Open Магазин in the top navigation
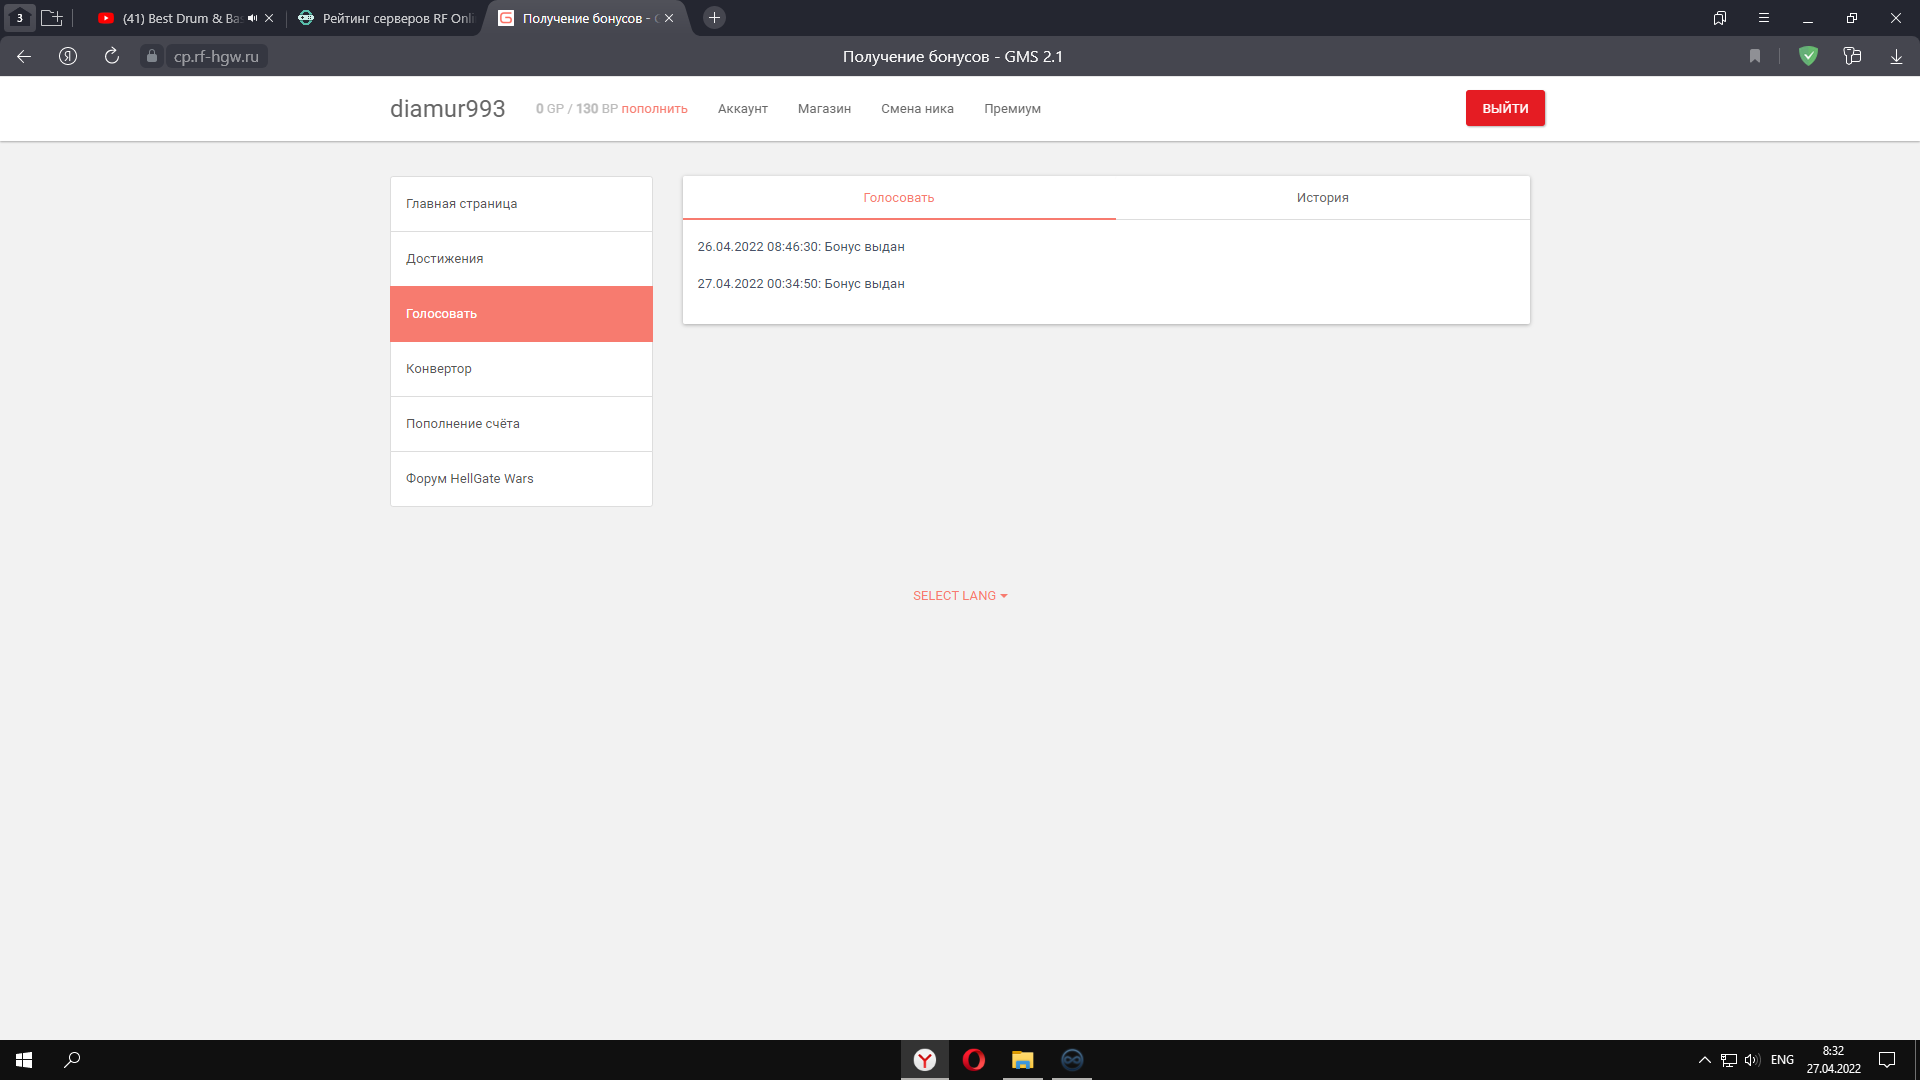The width and height of the screenshot is (1920, 1080). (824, 109)
